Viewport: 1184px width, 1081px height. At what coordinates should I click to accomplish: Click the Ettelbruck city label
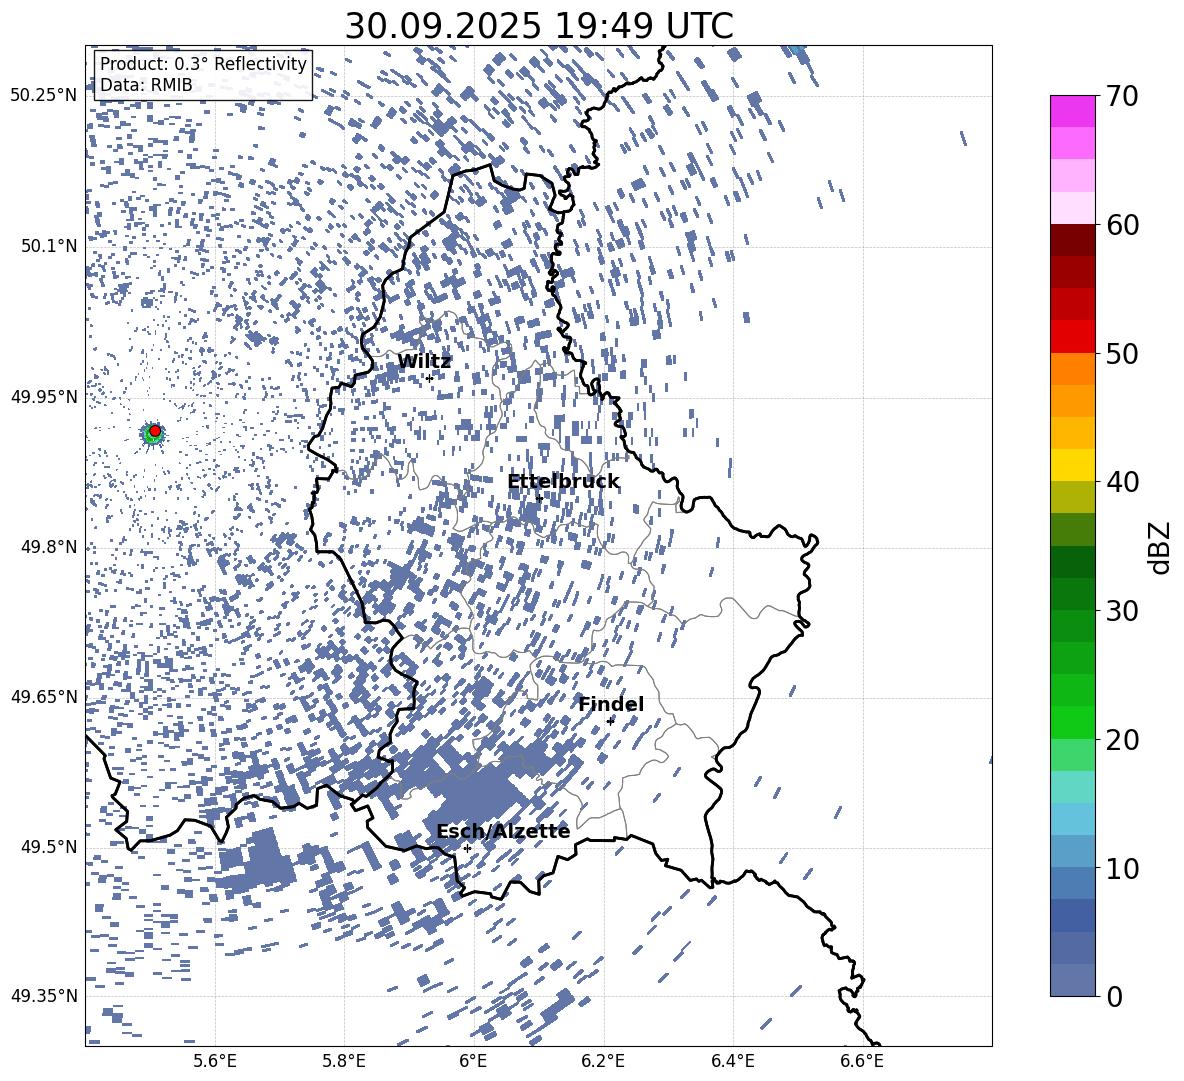tap(563, 482)
